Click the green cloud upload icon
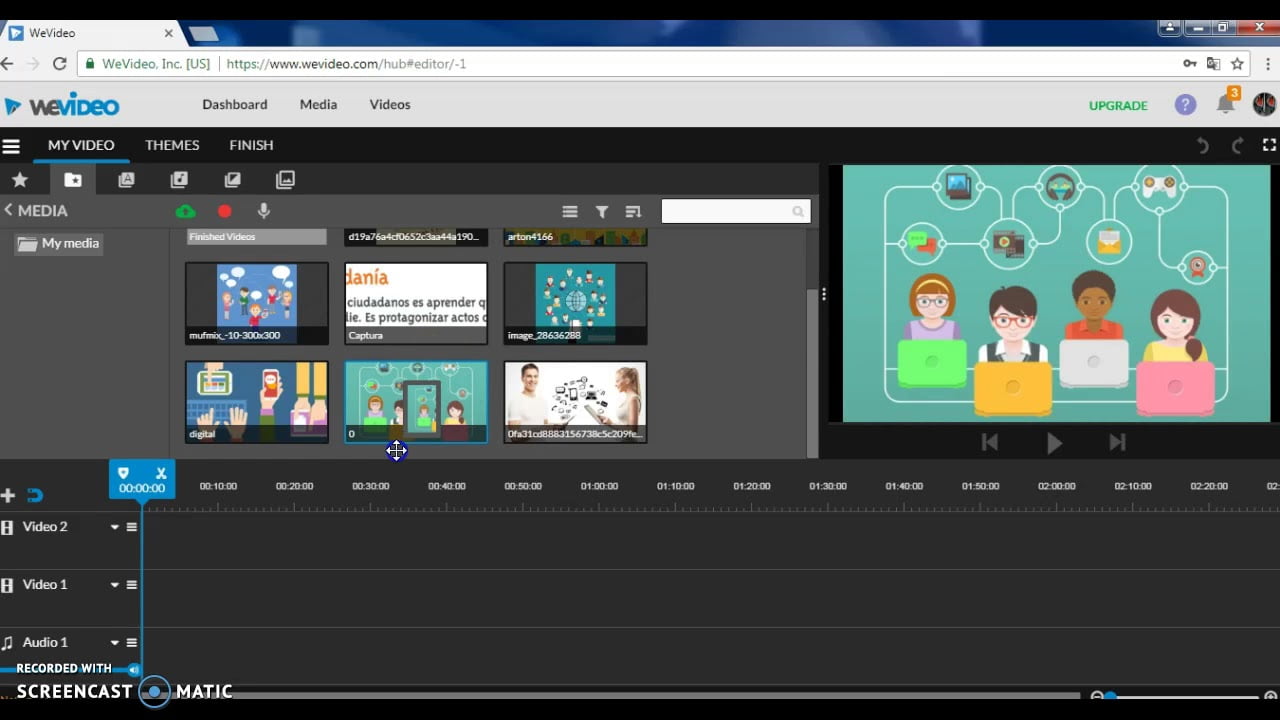Screen dimensions: 1280x720 coord(185,211)
